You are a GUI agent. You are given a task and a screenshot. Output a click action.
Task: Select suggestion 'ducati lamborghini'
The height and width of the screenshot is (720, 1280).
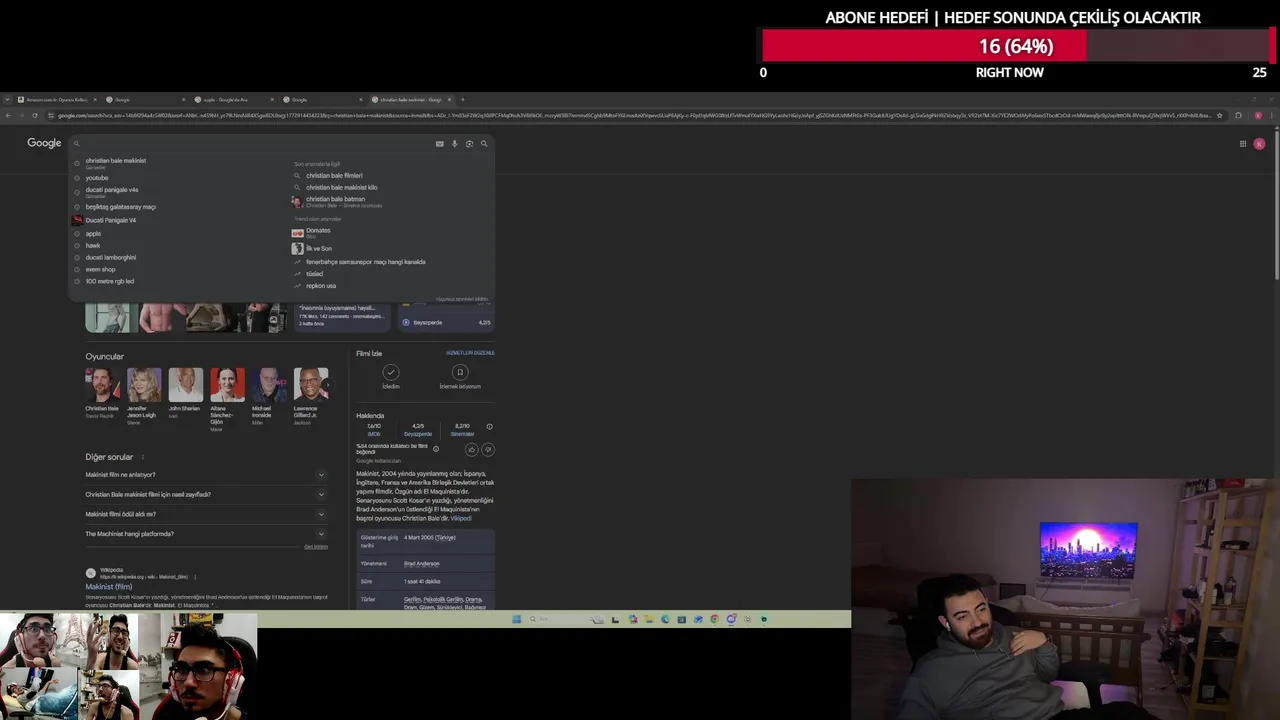[x=110, y=257]
